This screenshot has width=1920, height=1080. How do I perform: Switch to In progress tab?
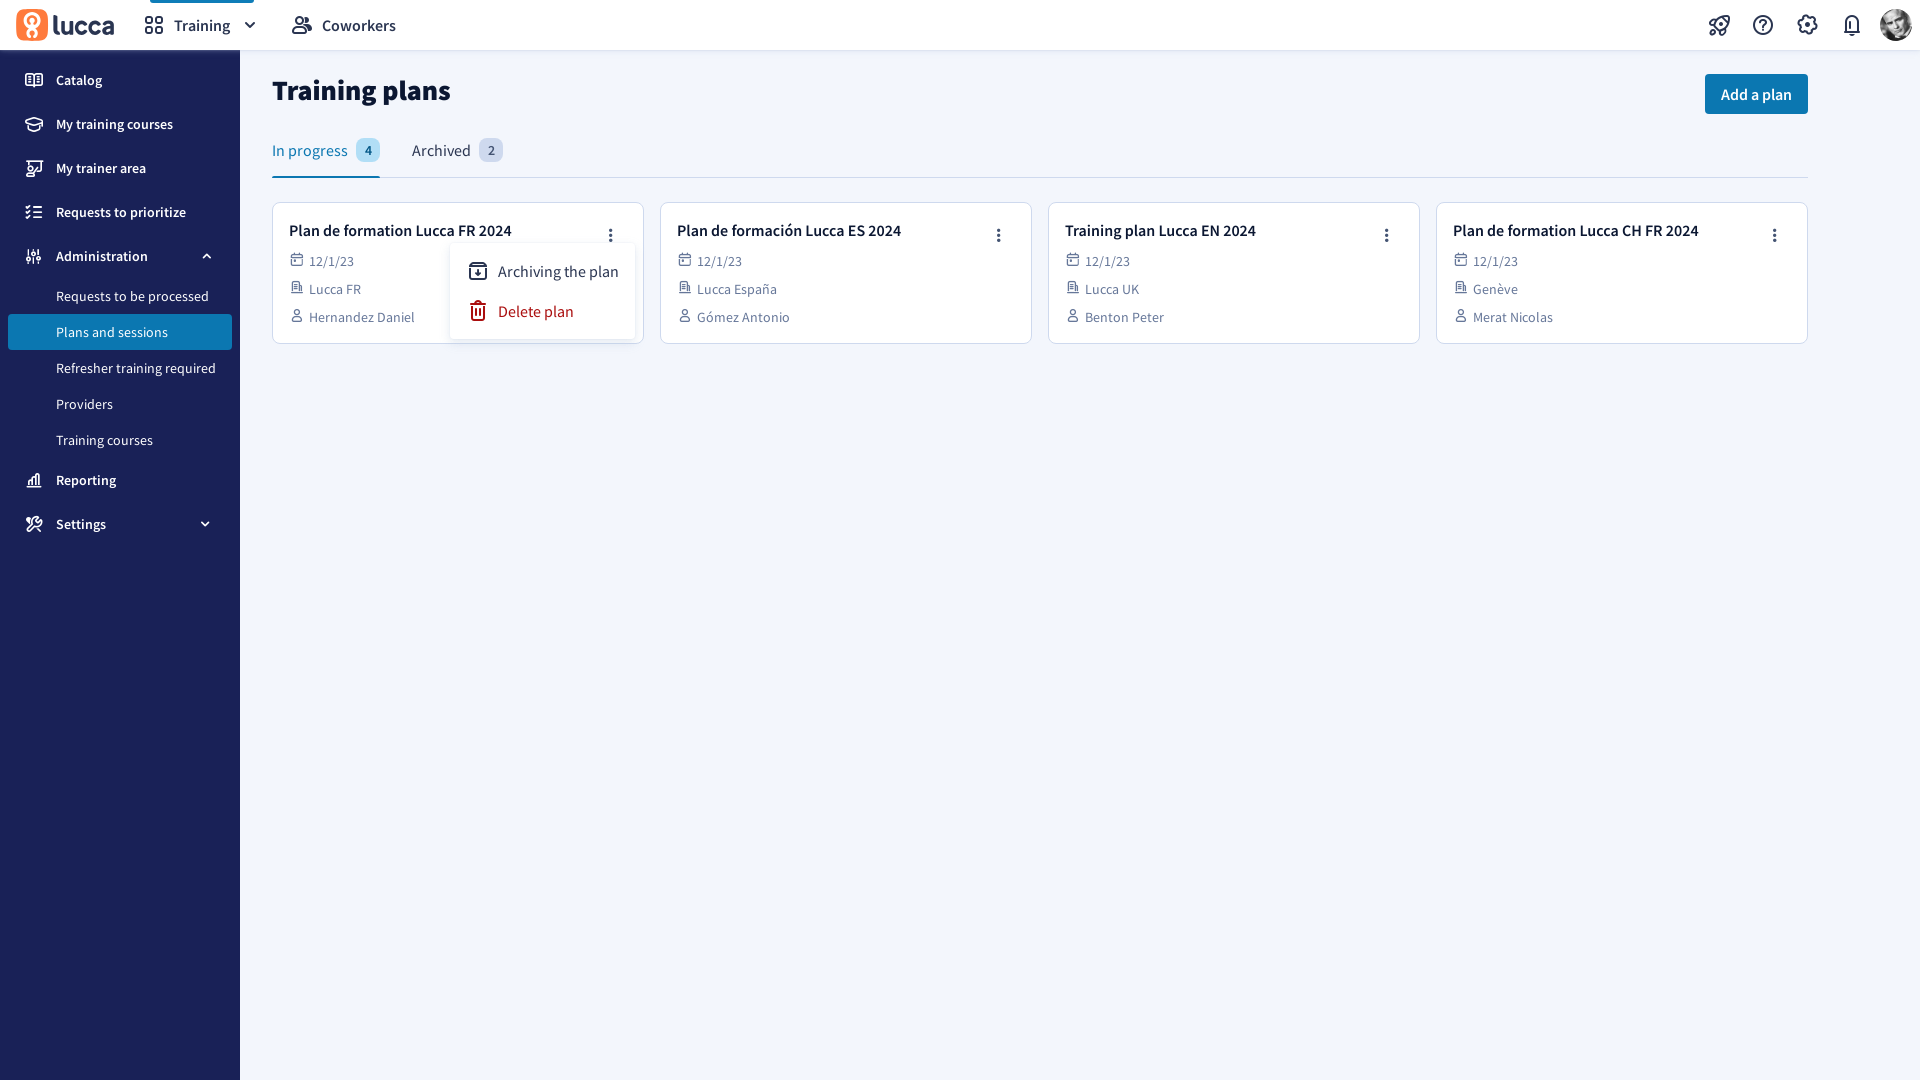pos(325,150)
